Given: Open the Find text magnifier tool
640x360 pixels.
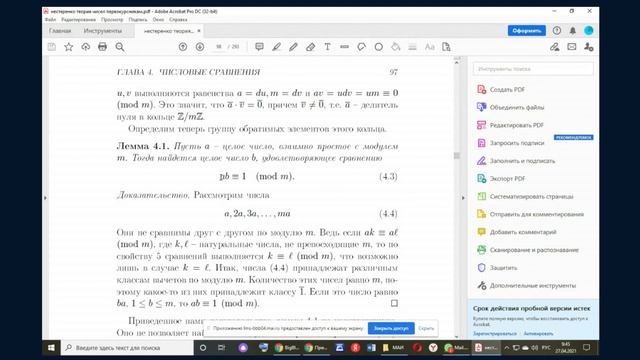Looking at the screenshot, I should pos(120,47).
